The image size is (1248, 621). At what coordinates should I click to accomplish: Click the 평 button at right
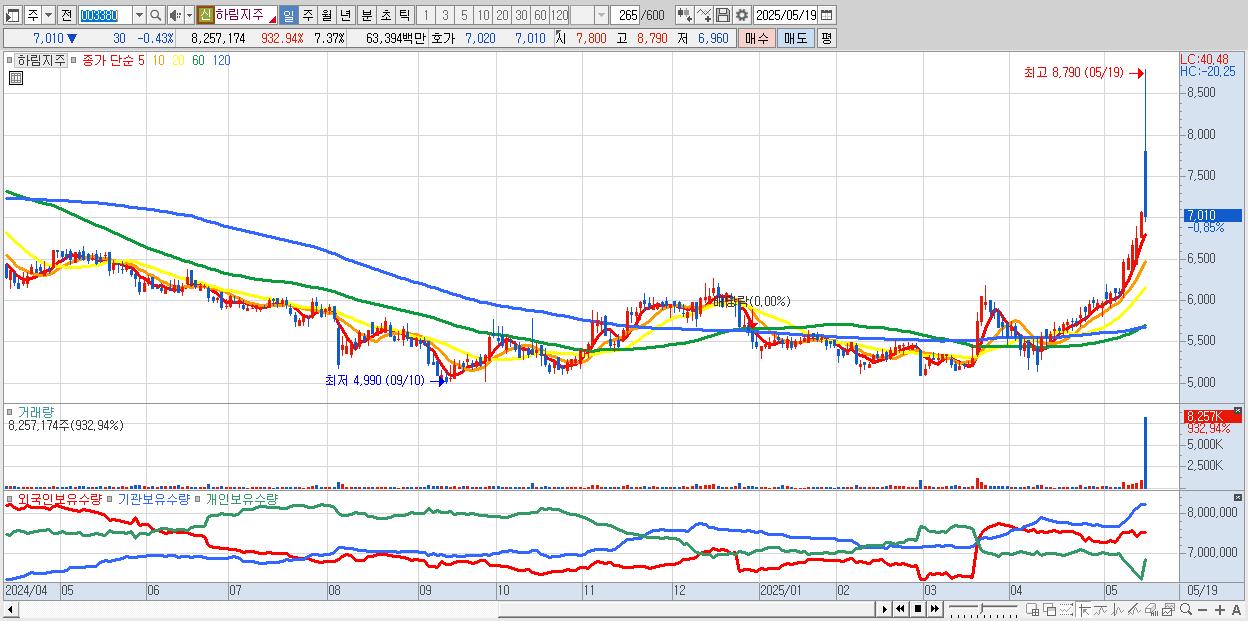826,38
